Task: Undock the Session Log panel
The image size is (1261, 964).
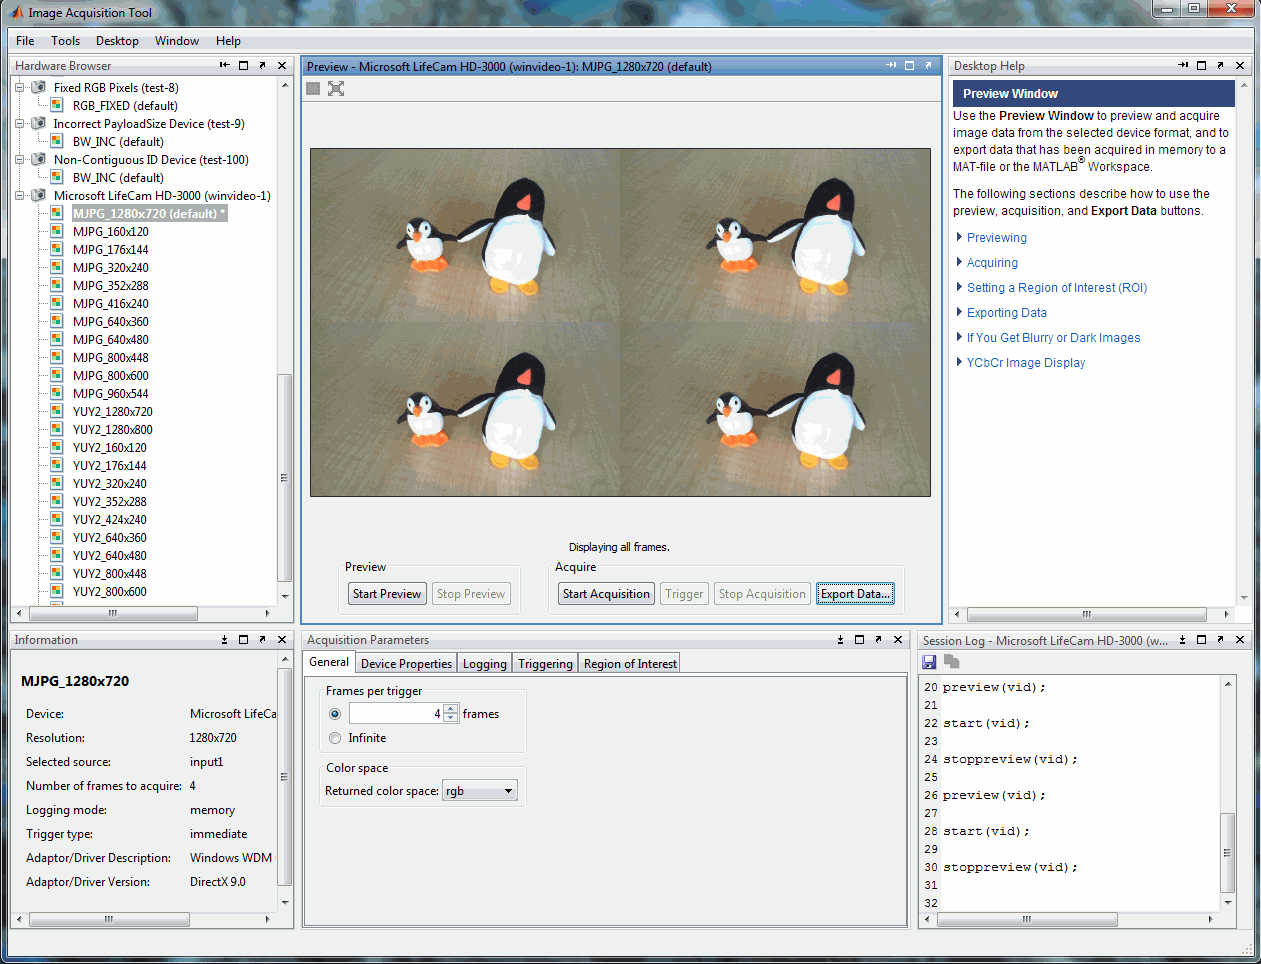Action: click(x=1220, y=639)
